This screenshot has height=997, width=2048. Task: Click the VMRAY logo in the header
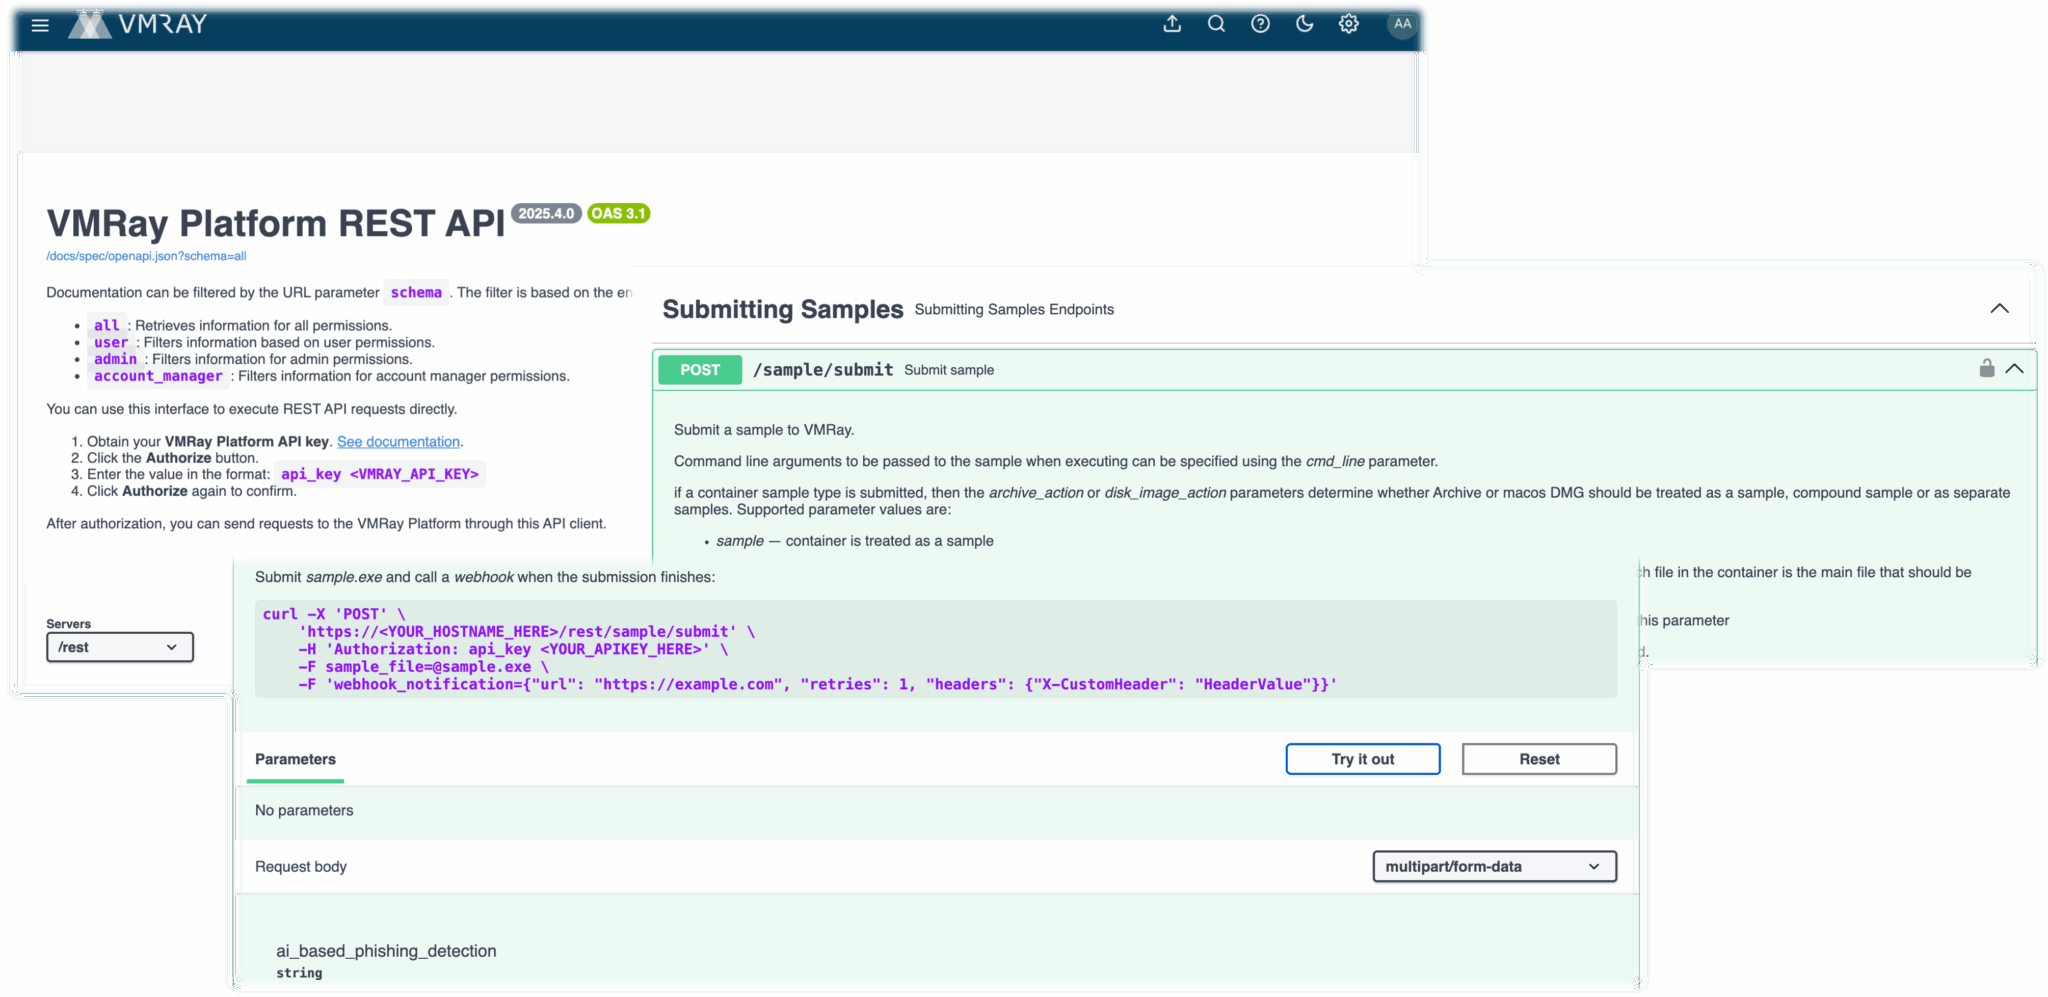[138, 24]
